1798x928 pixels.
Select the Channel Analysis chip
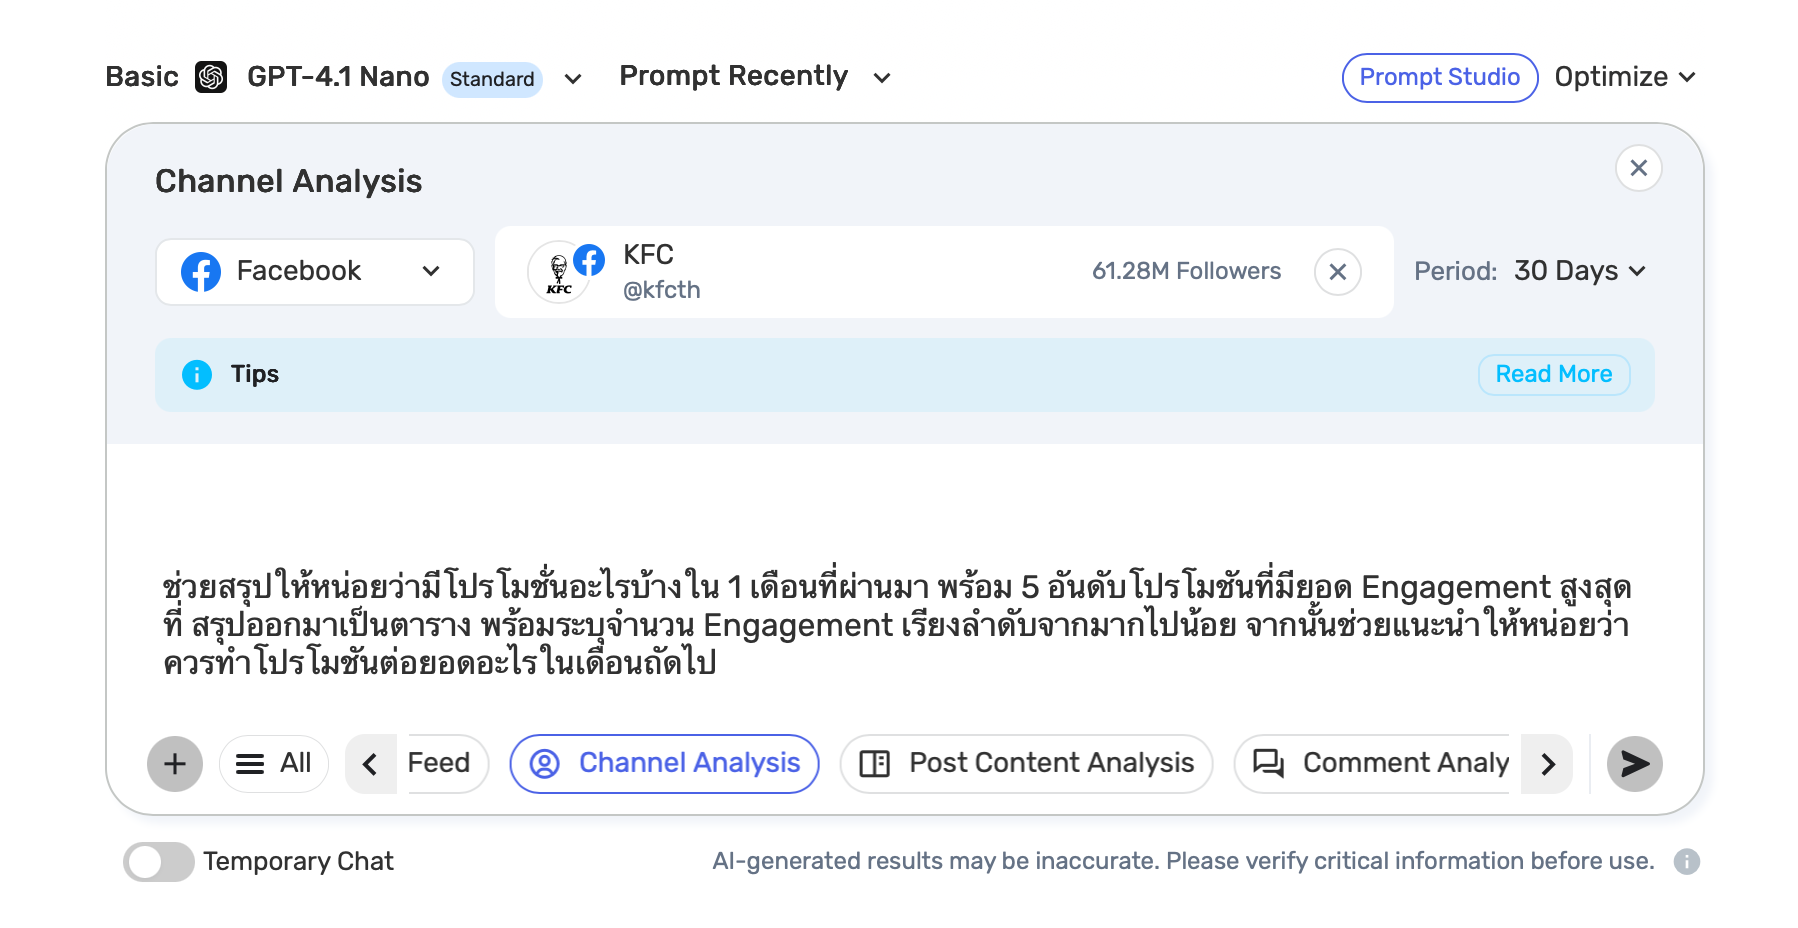click(664, 764)
